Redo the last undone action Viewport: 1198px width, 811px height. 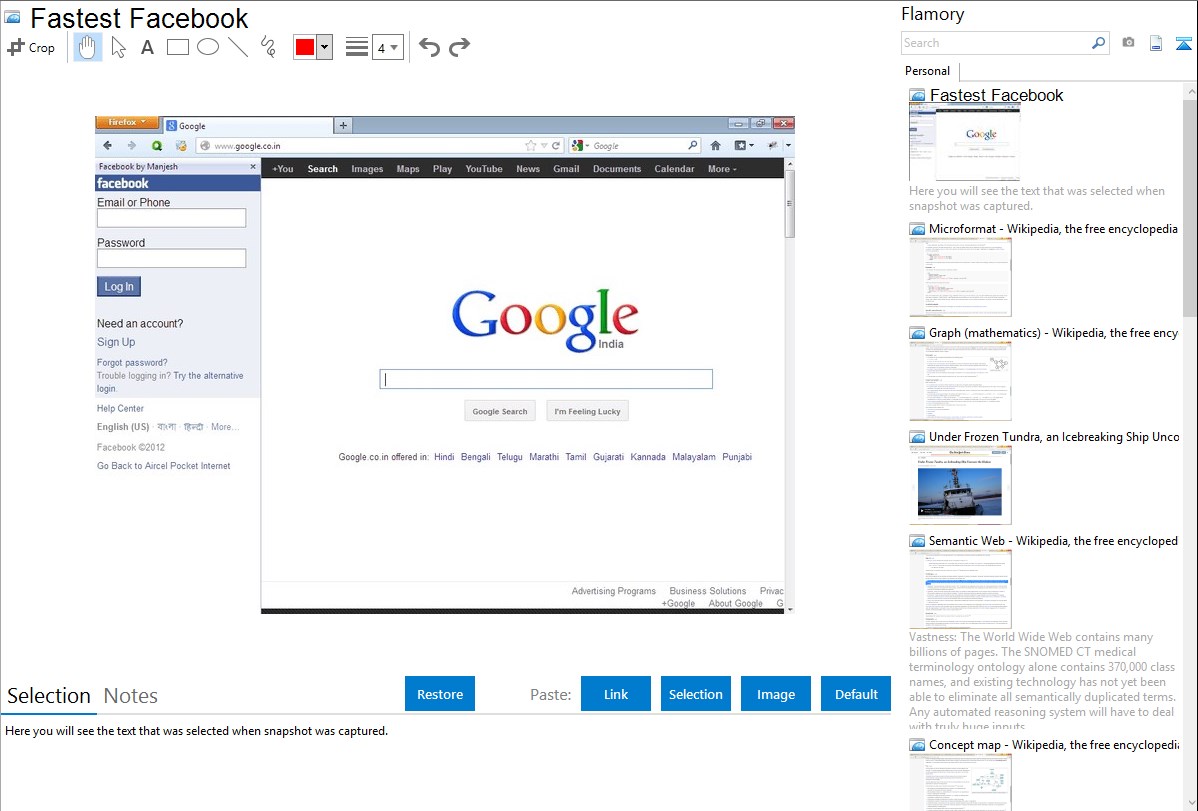point(459,47)
